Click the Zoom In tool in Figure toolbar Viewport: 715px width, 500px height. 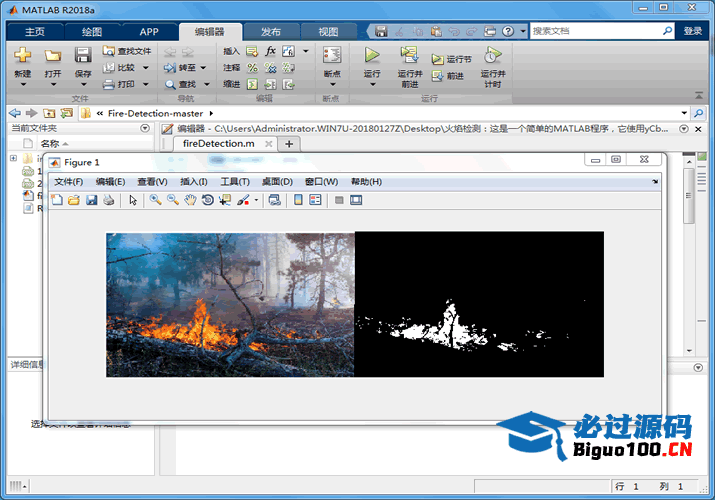click(x=155, y=200)
